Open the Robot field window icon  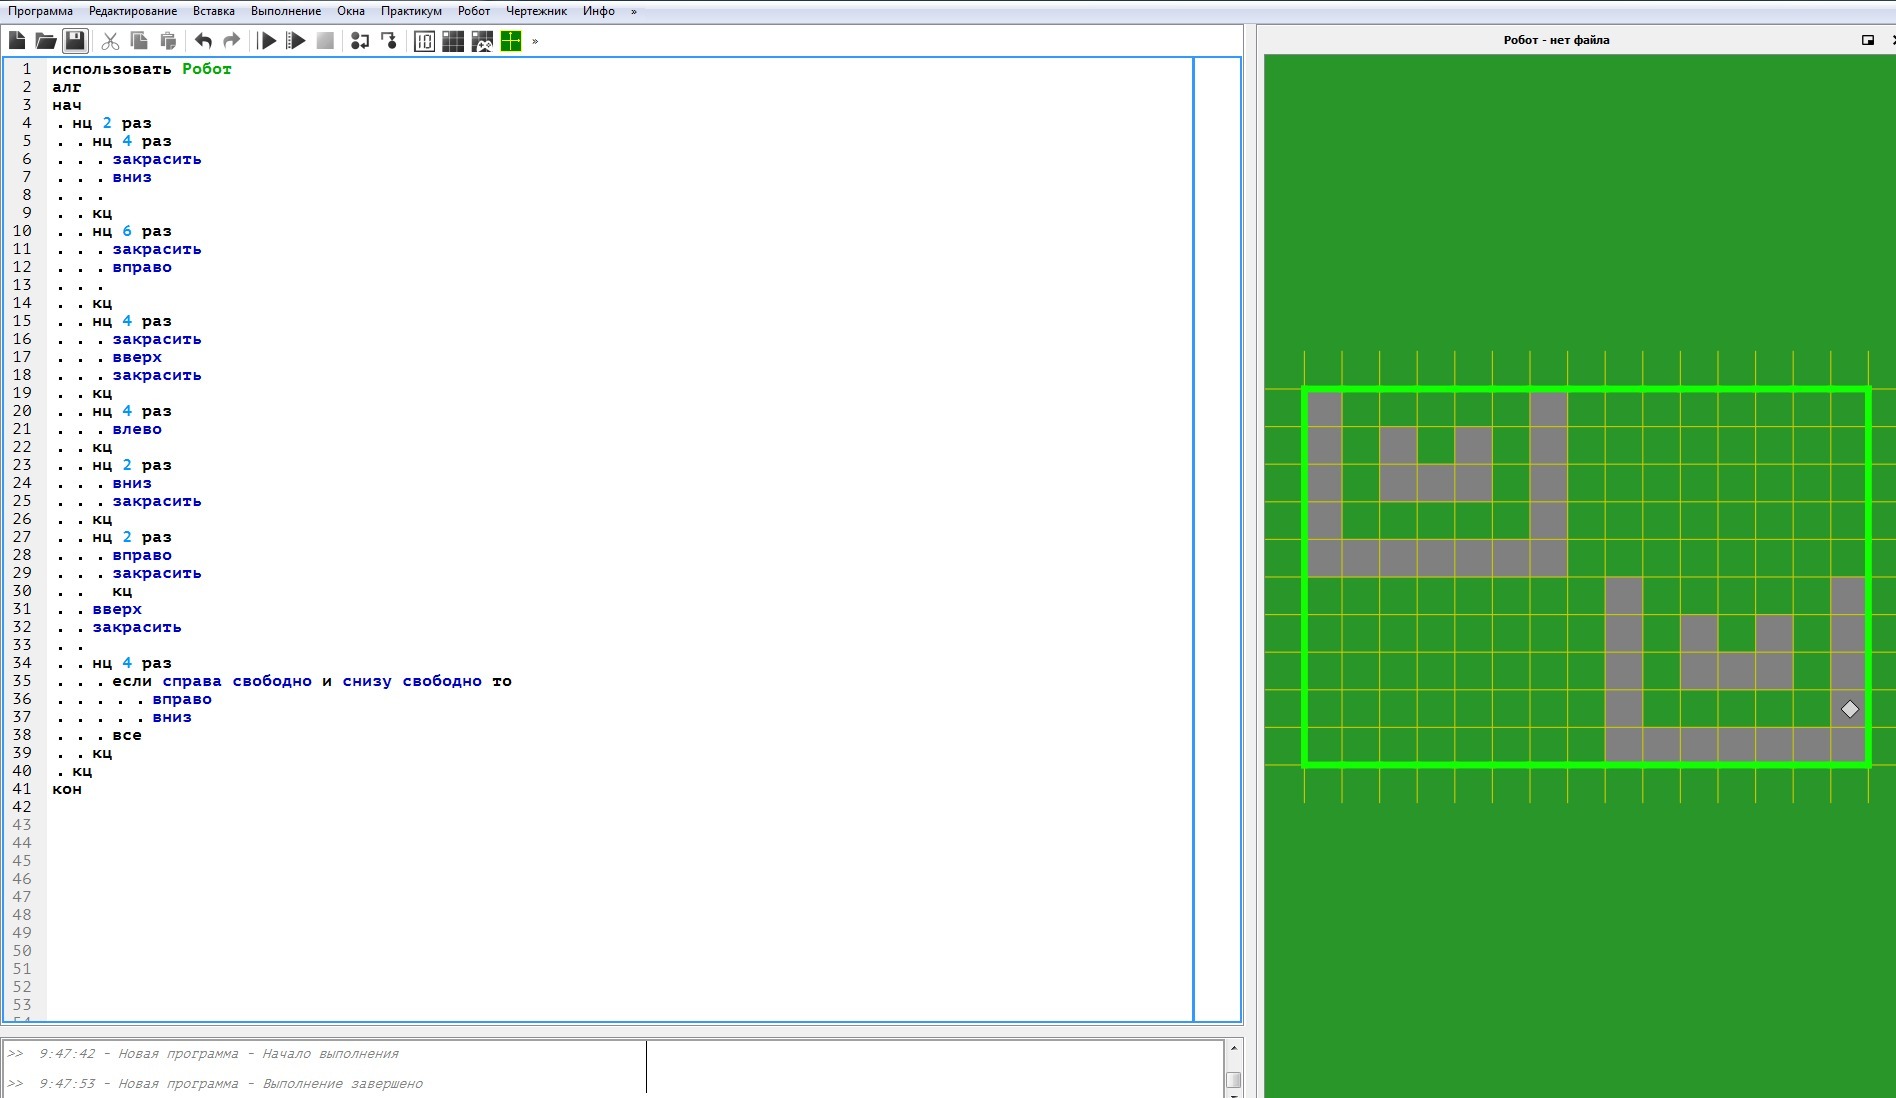(453, 41)
